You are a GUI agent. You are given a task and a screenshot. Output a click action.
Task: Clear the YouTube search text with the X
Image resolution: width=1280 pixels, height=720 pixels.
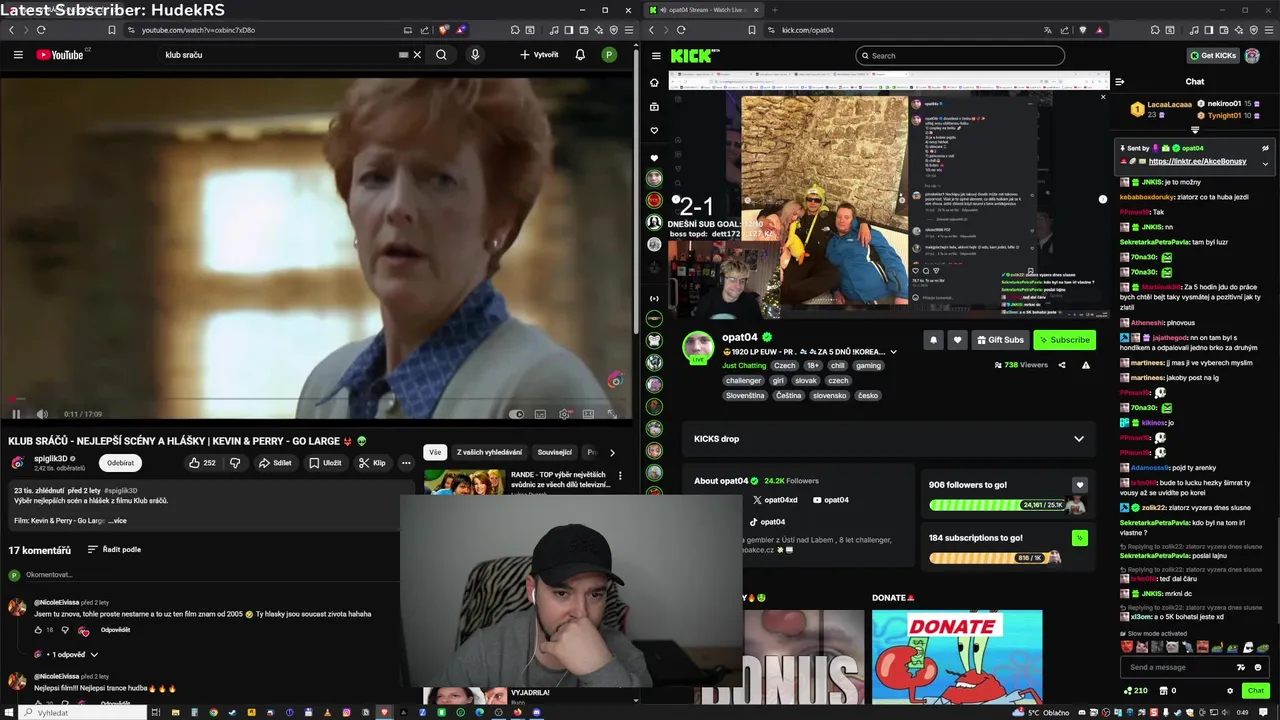417,55
